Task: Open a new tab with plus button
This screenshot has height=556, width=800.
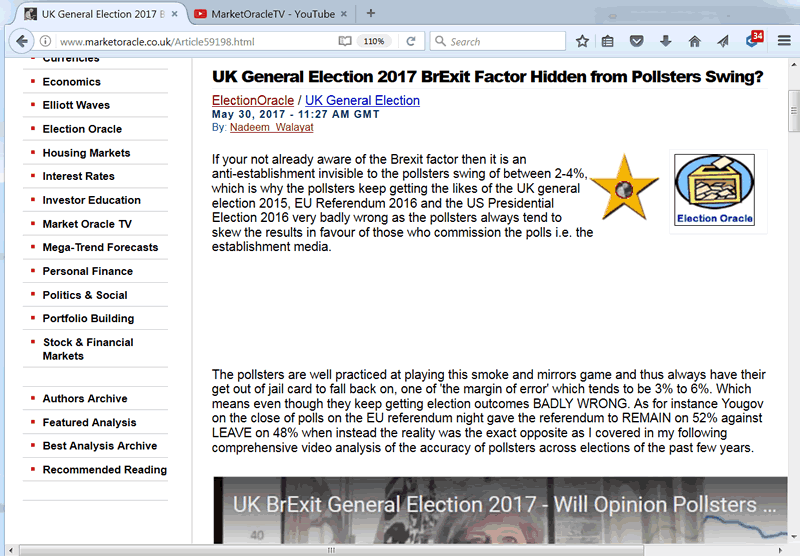Action: pyautogui.click(x=371, y=13)
